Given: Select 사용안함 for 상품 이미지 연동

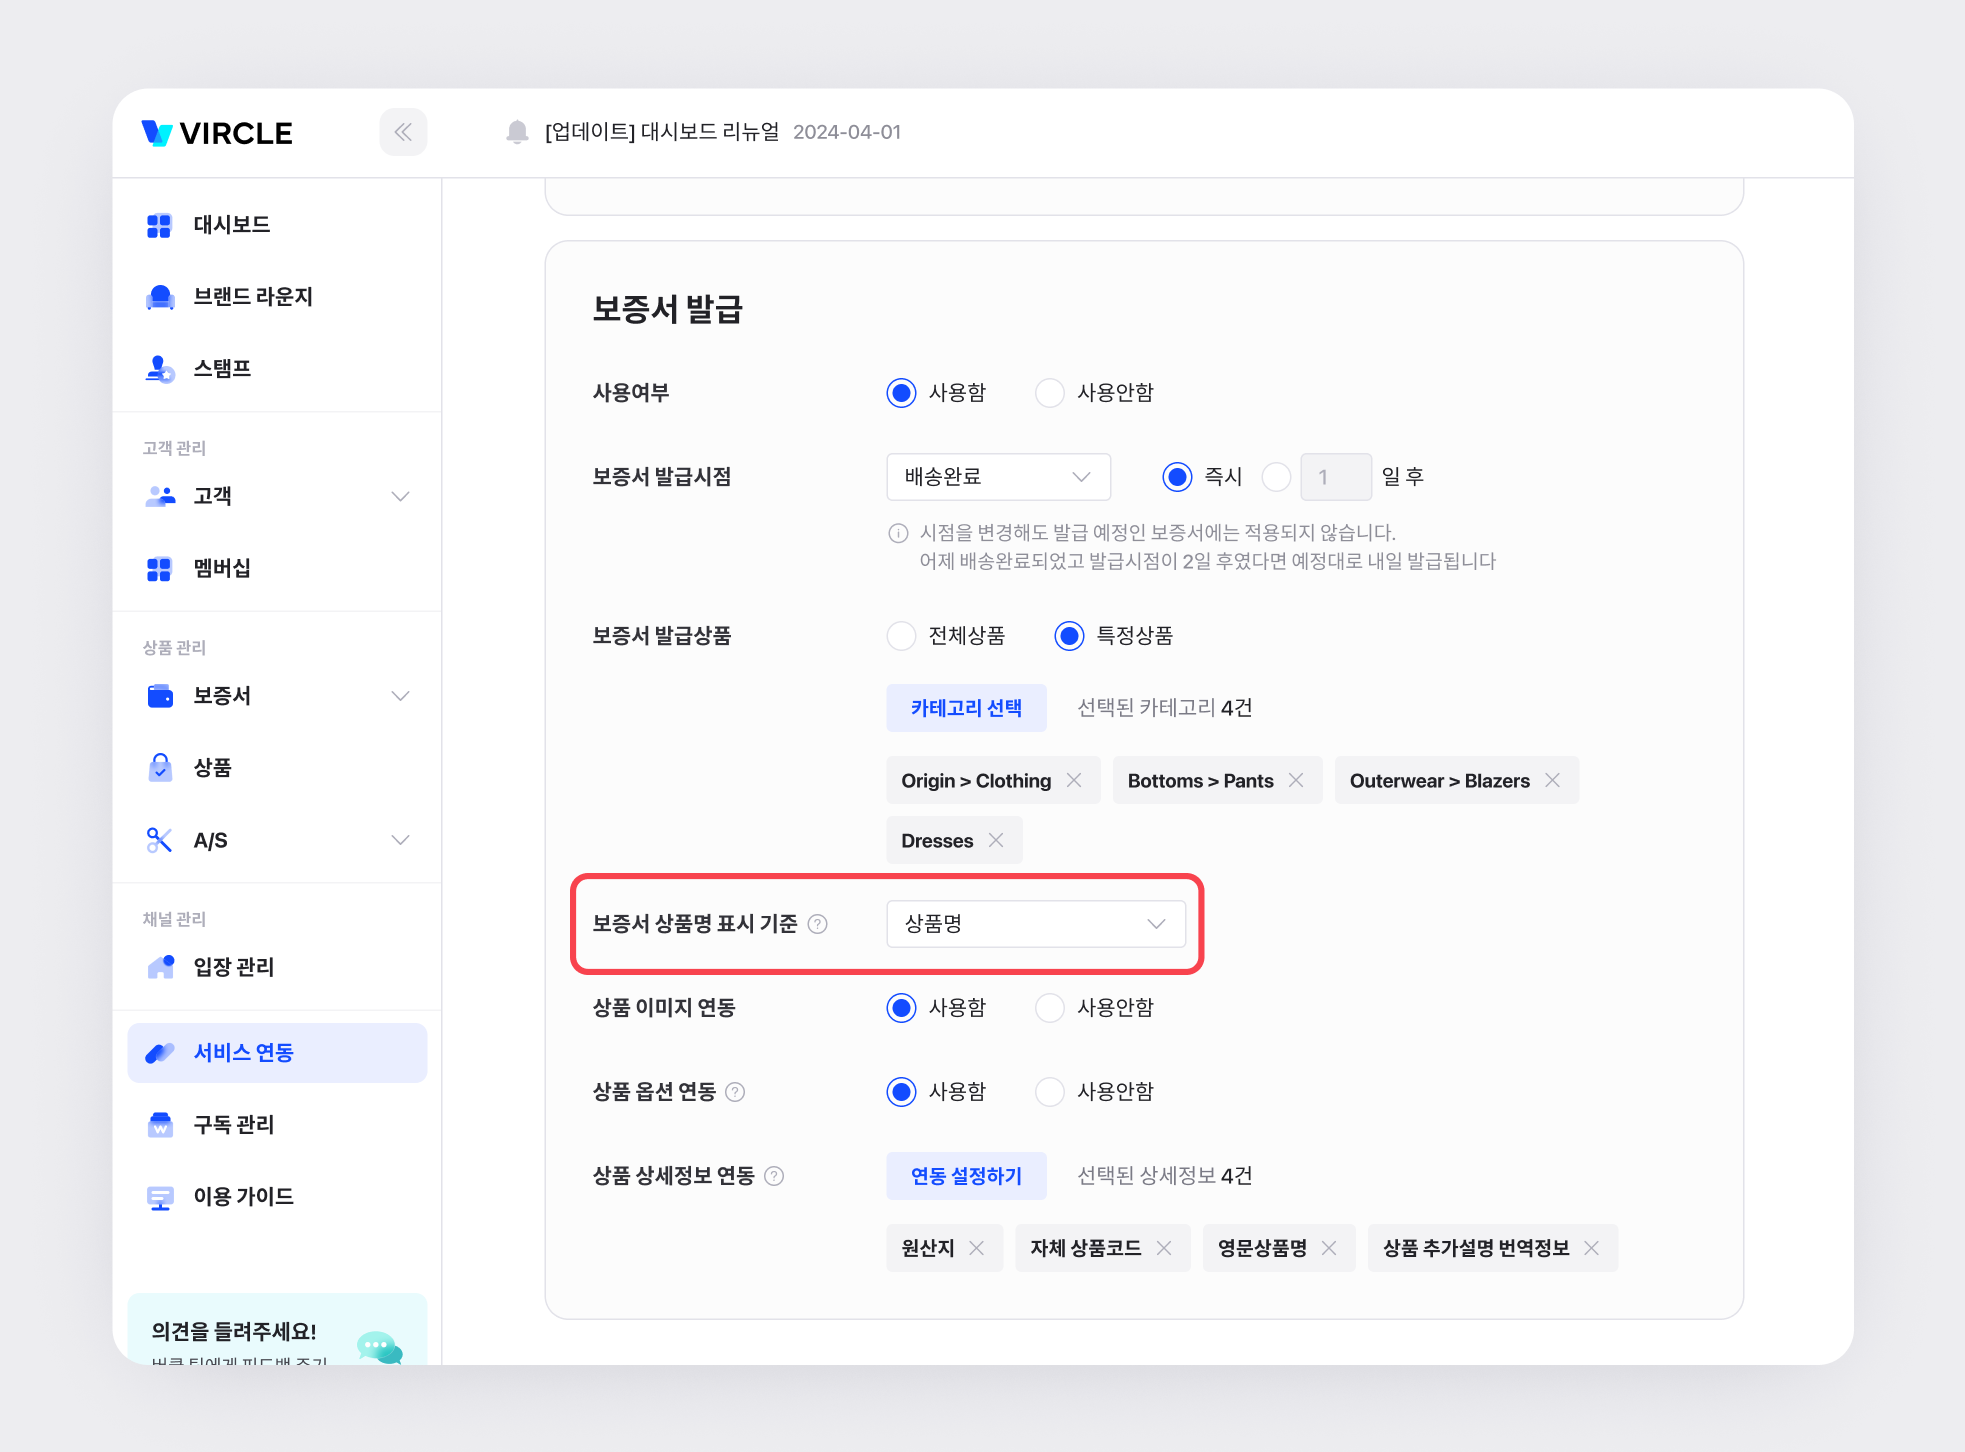Looking at the screenshot, I should (1050, 1008).
